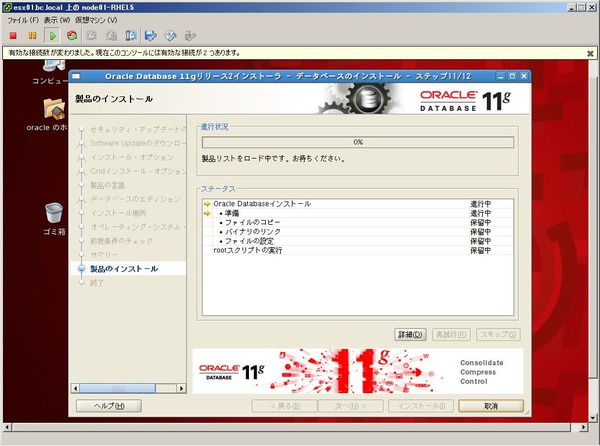600x446 pixels.
Task: Click sidebar horizontal scrollbar right arrow
Action: click(x=181, y=388)
